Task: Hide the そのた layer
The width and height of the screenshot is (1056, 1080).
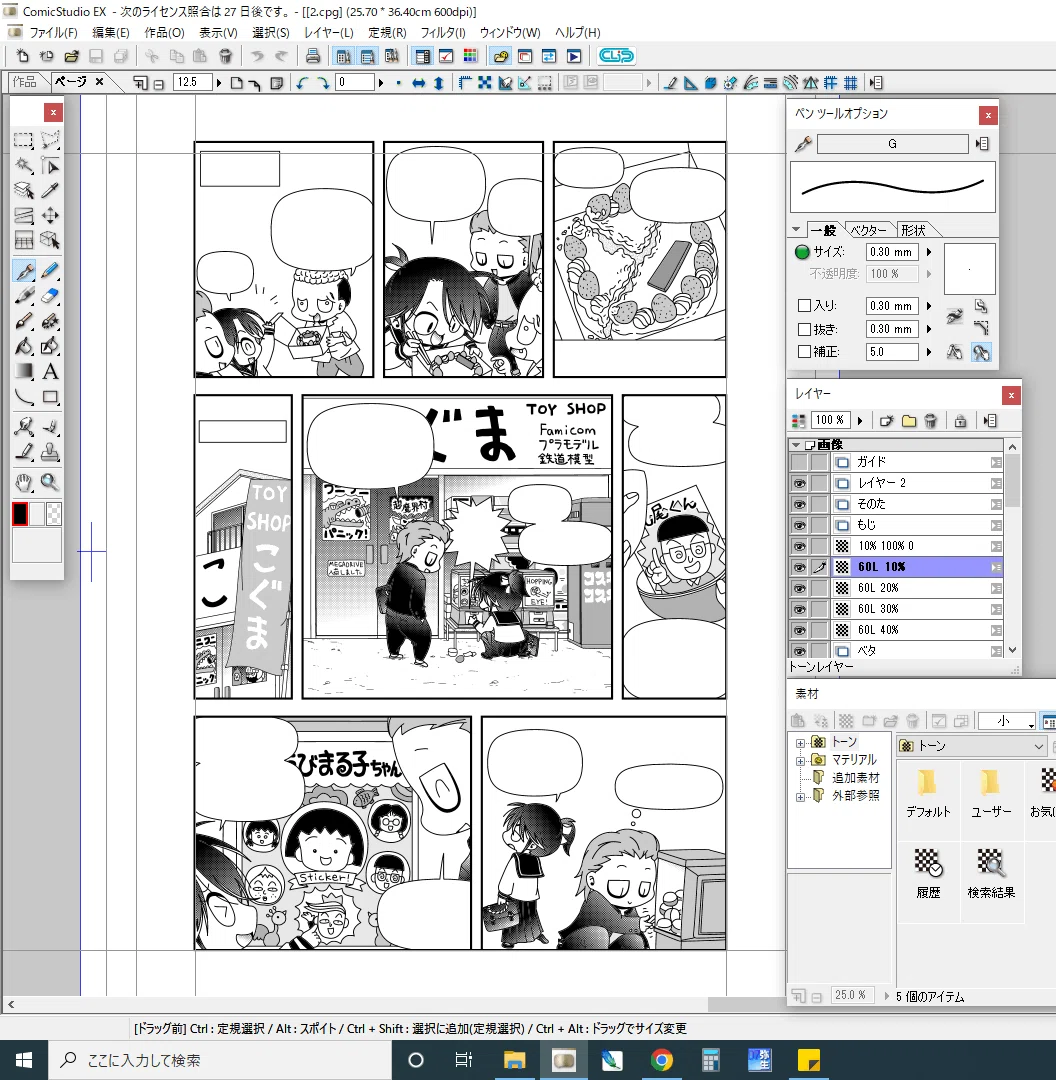Action: pyautogui.click(x=799, y=504)
